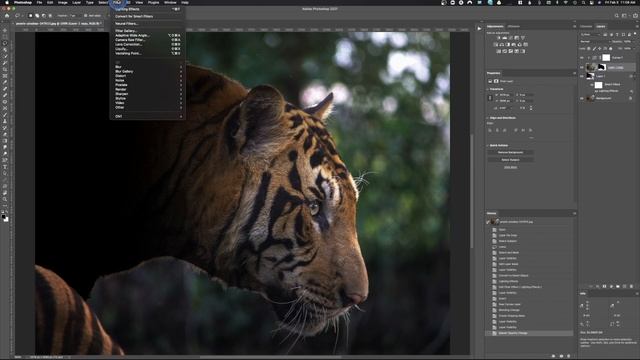Add a layer mask in Layers panel
The image size is (640, 360).
[x=604, y=287]
